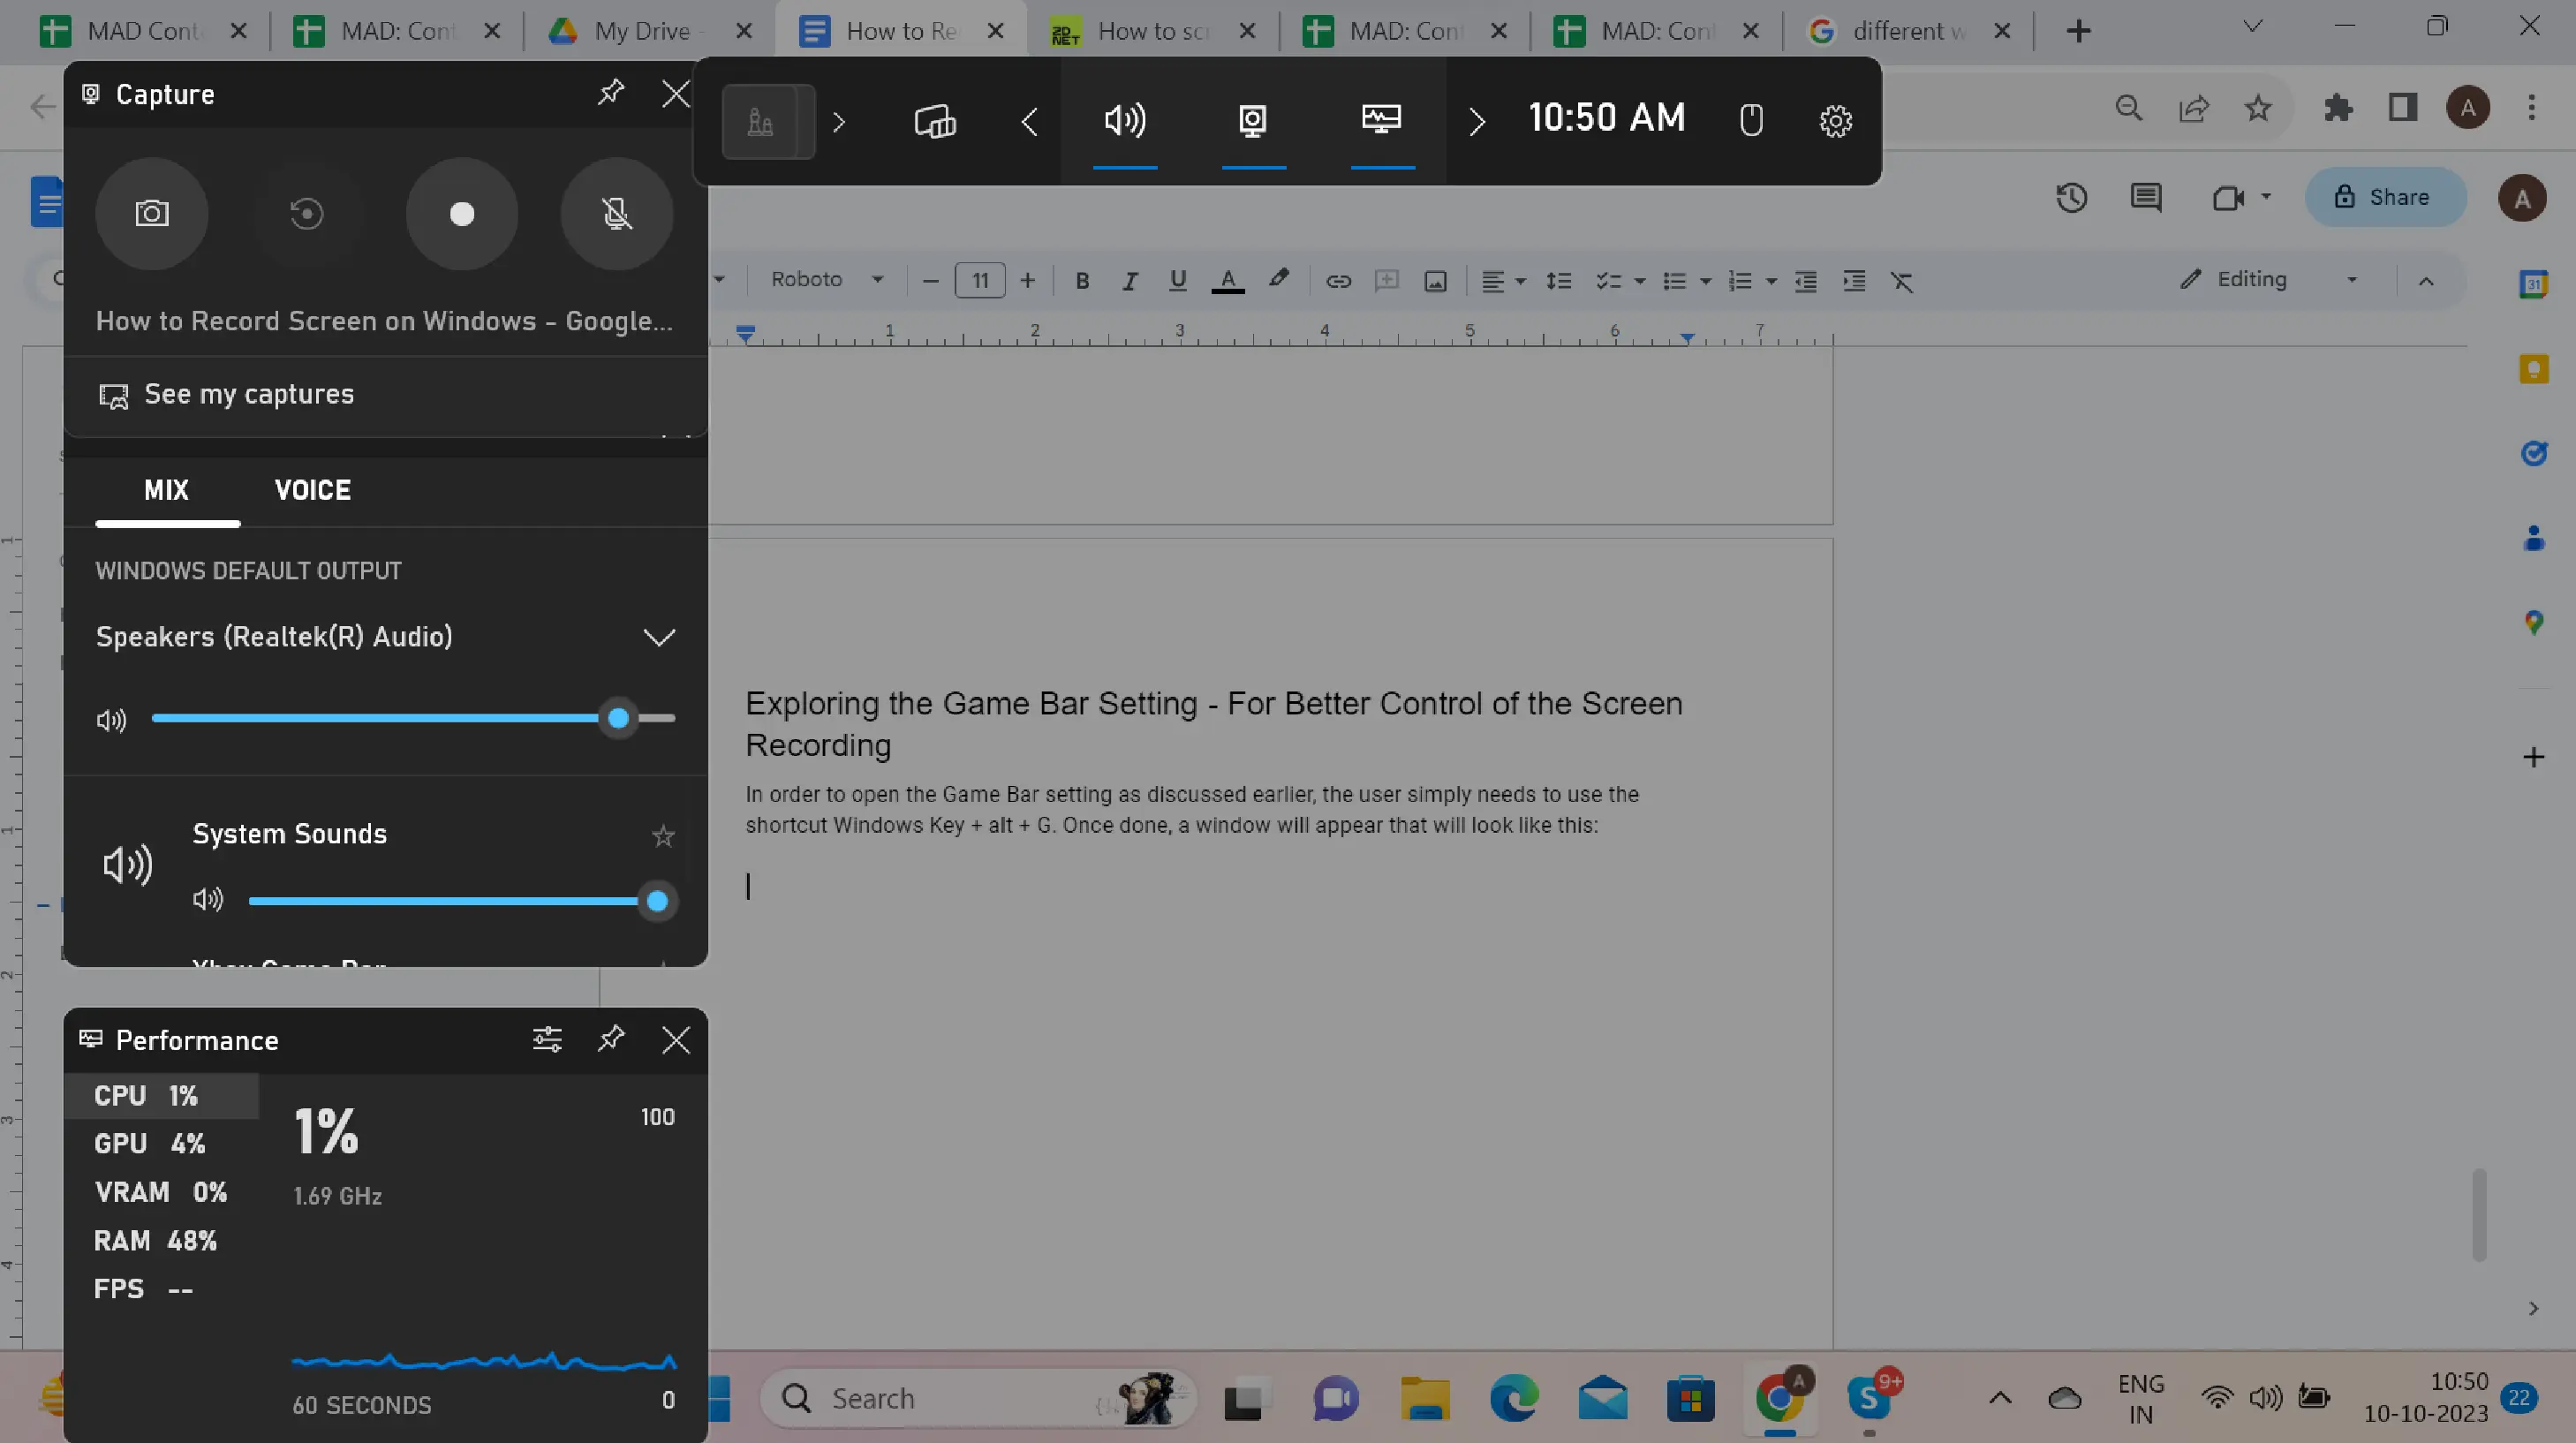Image resolution: width=2576 pixels, height=1443 pixels.
Task: Insert an image from the toolbar
Action: click(x=1435, y=281)
